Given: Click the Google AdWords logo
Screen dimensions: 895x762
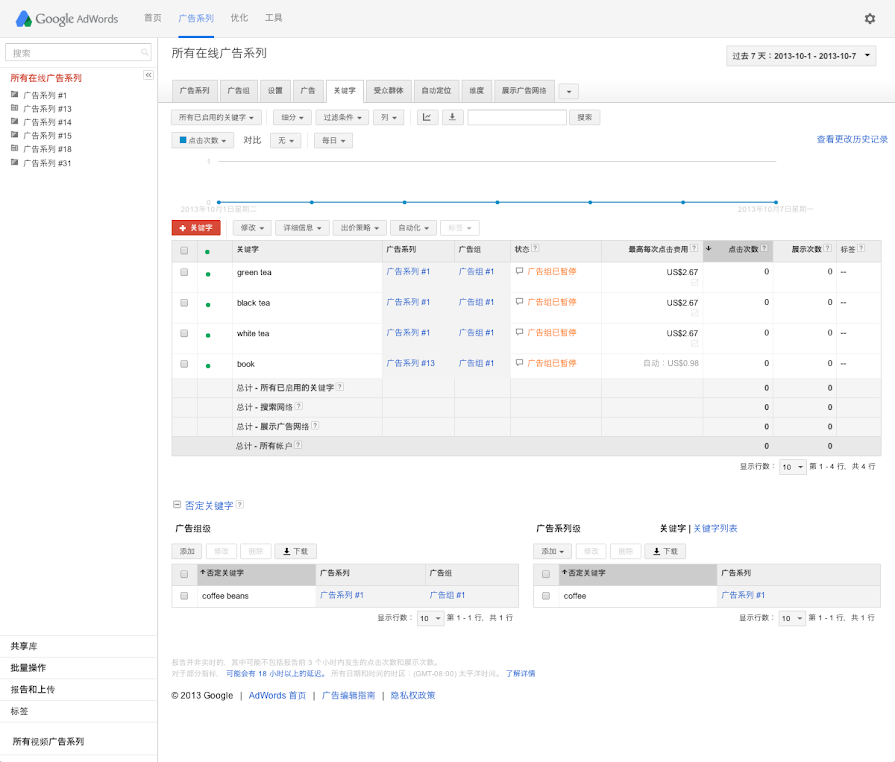Looking at the screenshot, I should coord(66,18).
